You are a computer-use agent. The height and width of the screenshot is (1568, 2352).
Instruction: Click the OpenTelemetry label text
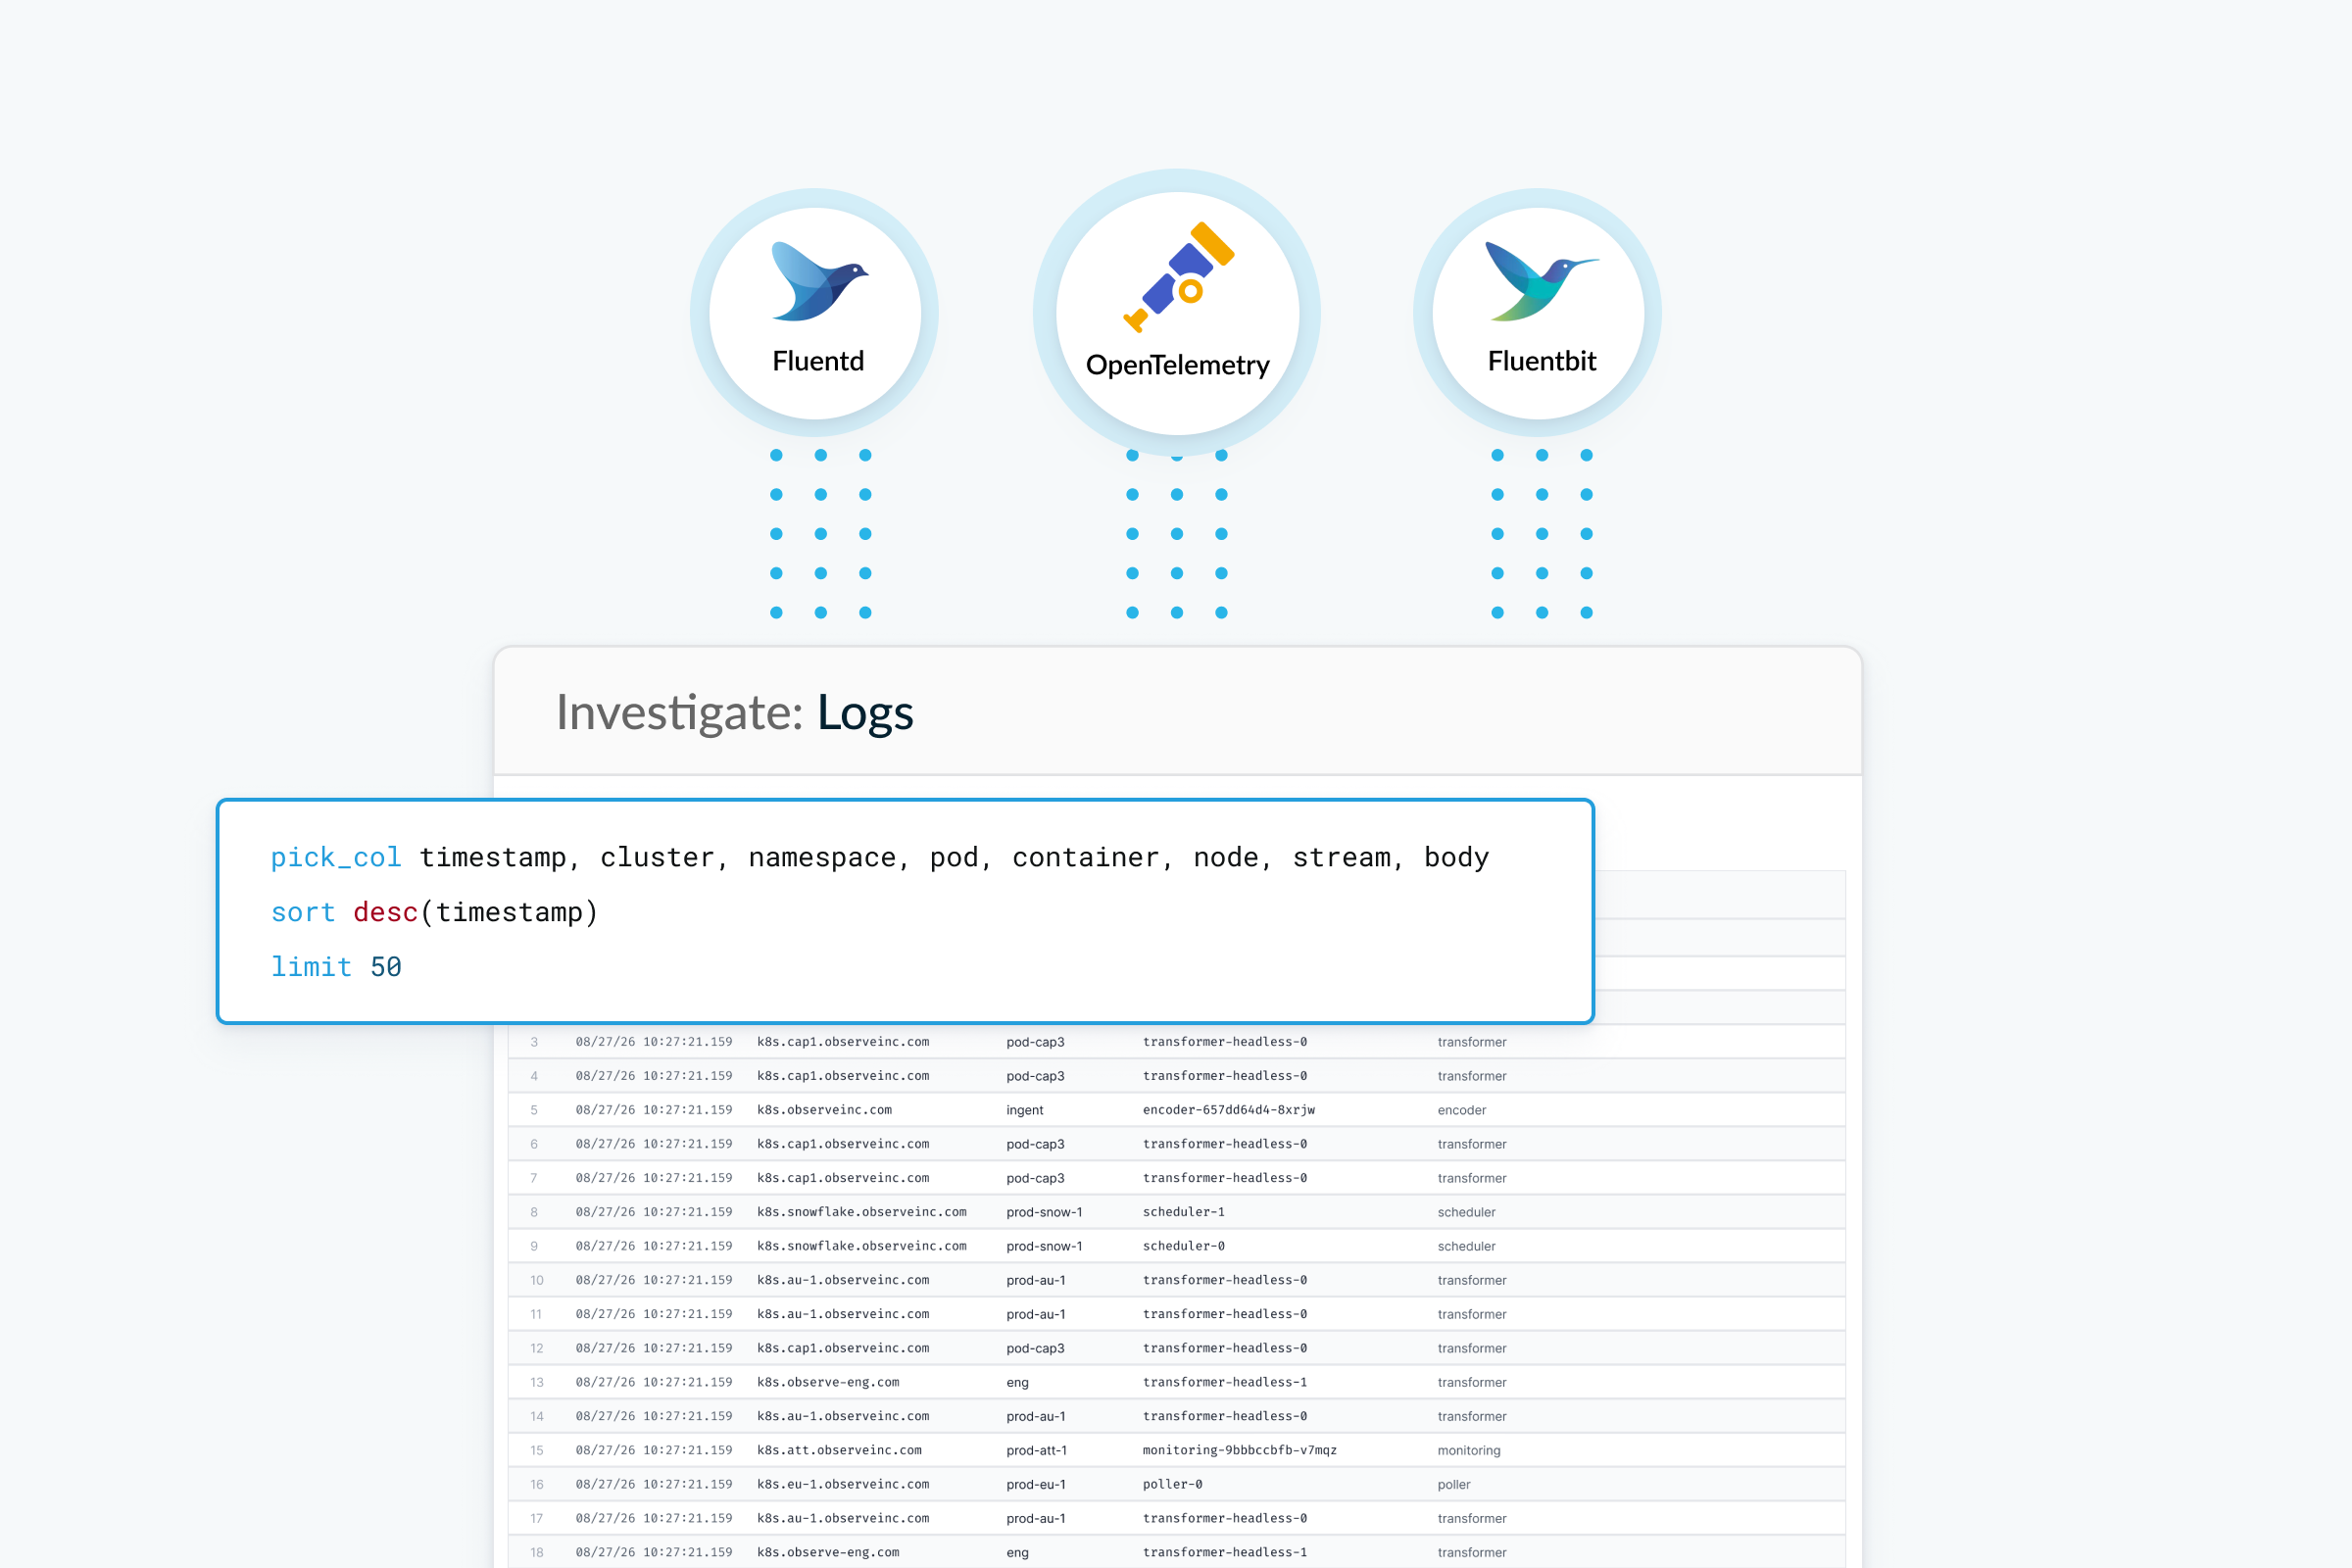(1178, 365)
